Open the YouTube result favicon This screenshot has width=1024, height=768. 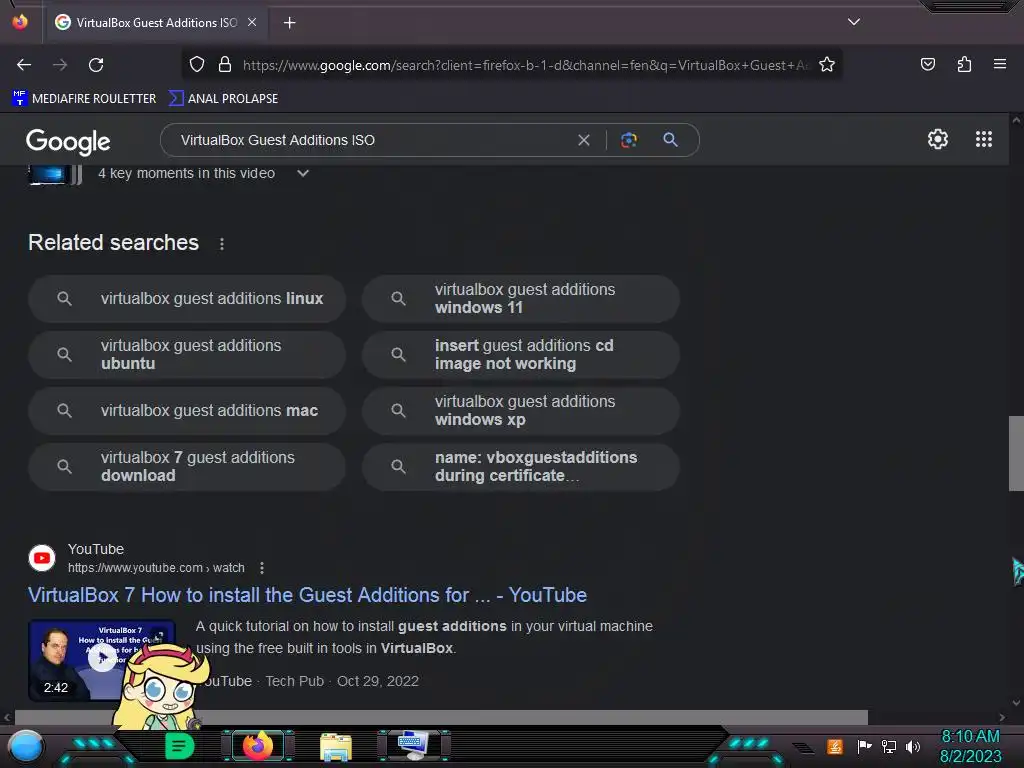point(42,558)
